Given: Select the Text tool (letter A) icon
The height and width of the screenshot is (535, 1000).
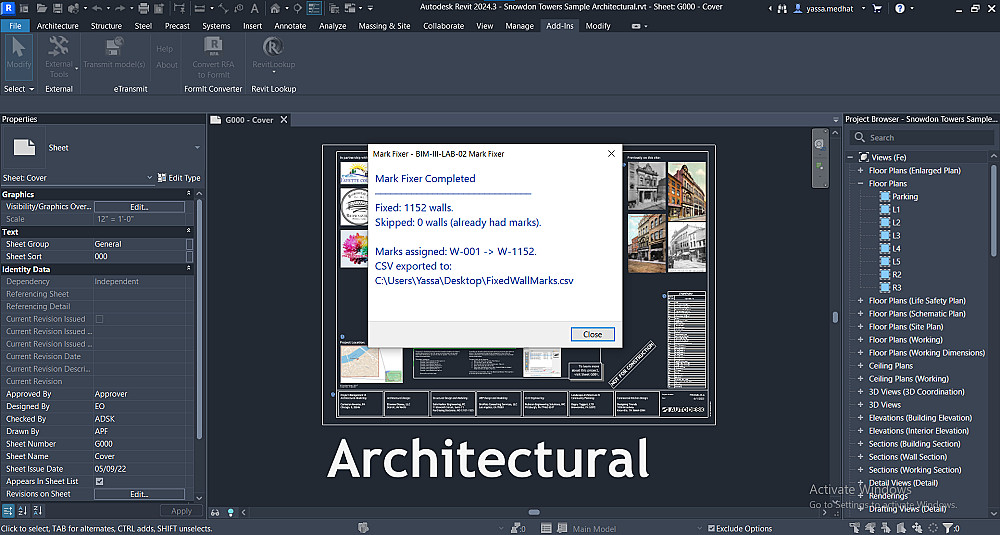Looking at the screenshot, I should 254,8.
